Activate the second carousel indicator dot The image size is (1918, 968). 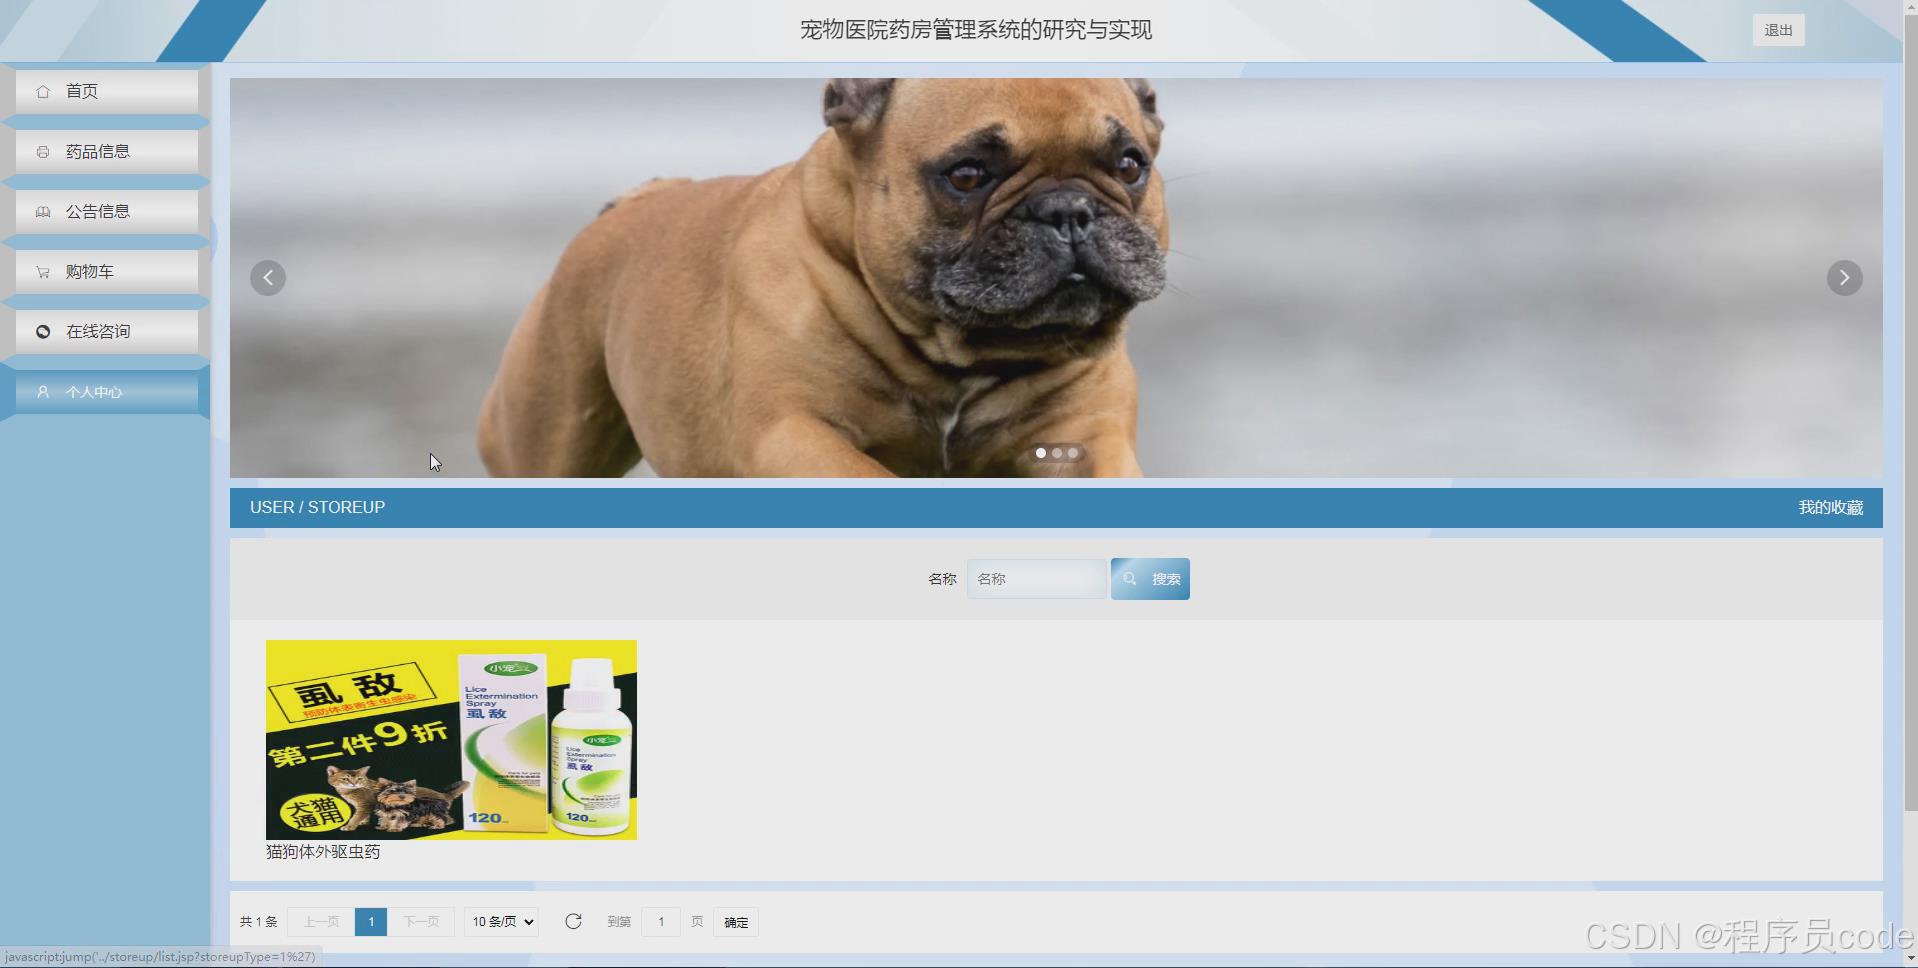(1057, 453)
